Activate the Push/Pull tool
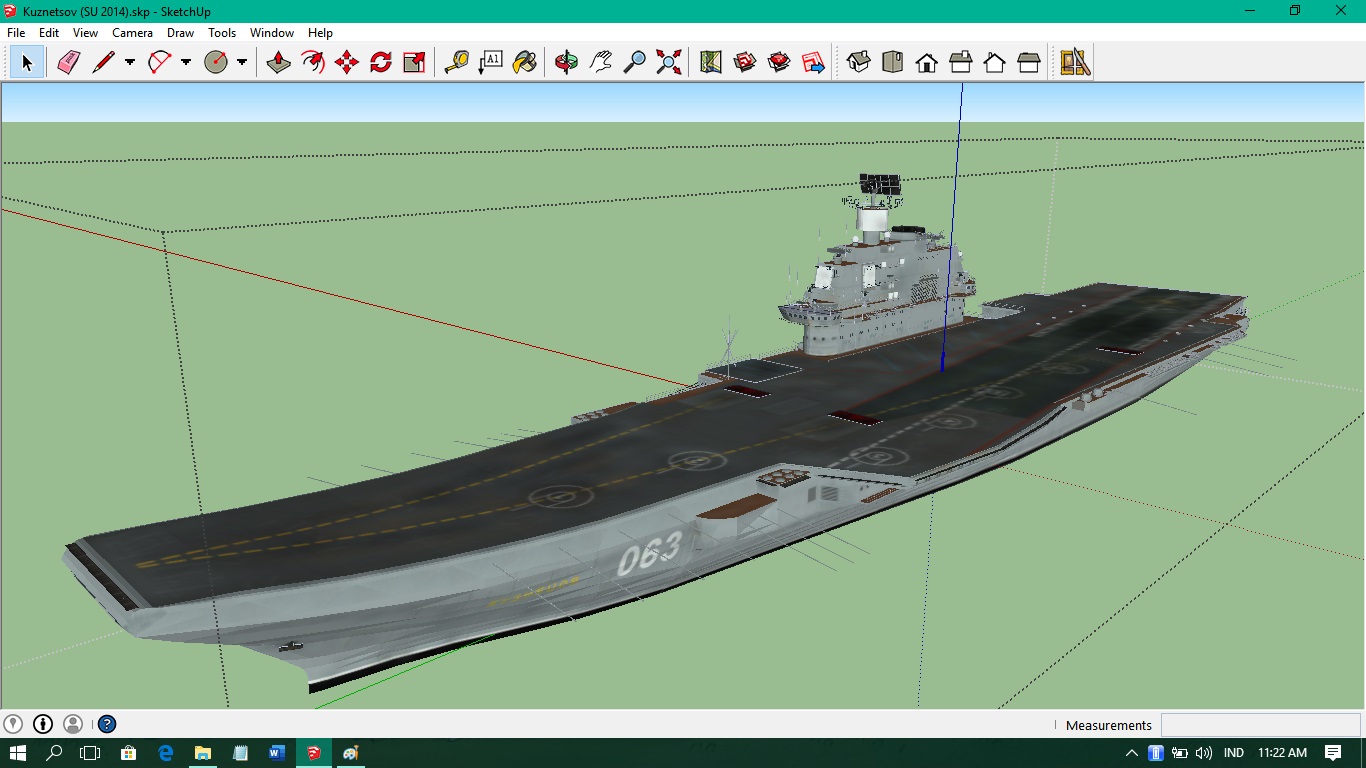Image resolution: width=1366 pixels, height=768 pixels. (279, 62)
